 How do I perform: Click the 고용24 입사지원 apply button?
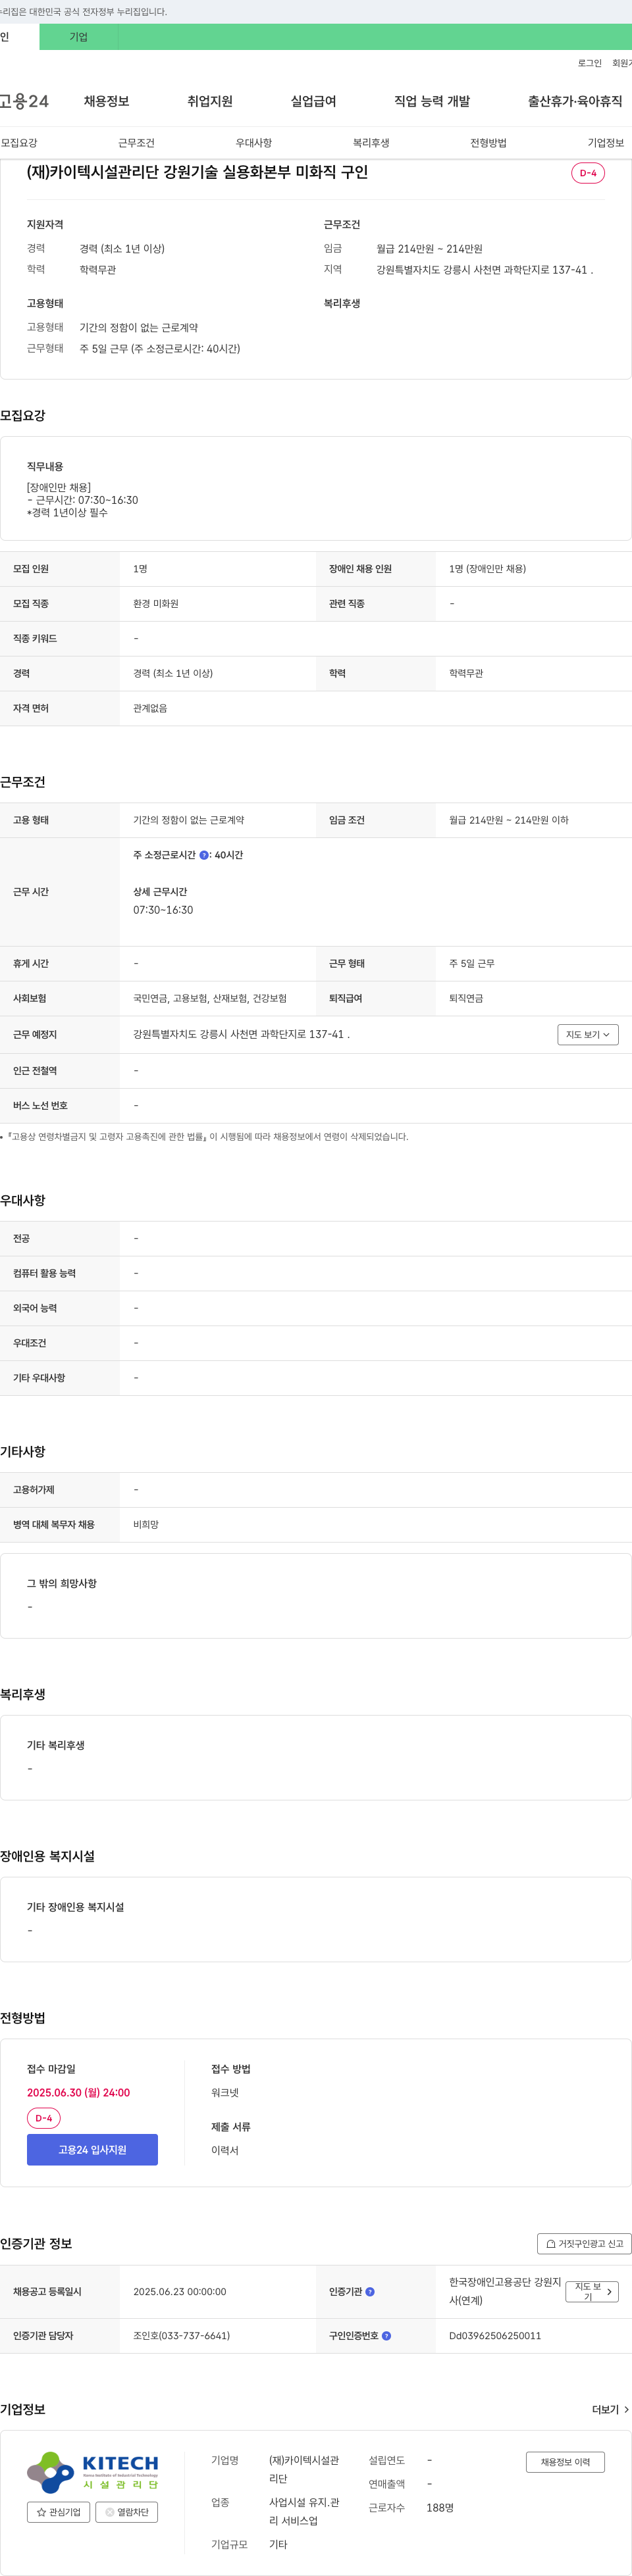pyautogui.click(x=92, y=2149)
